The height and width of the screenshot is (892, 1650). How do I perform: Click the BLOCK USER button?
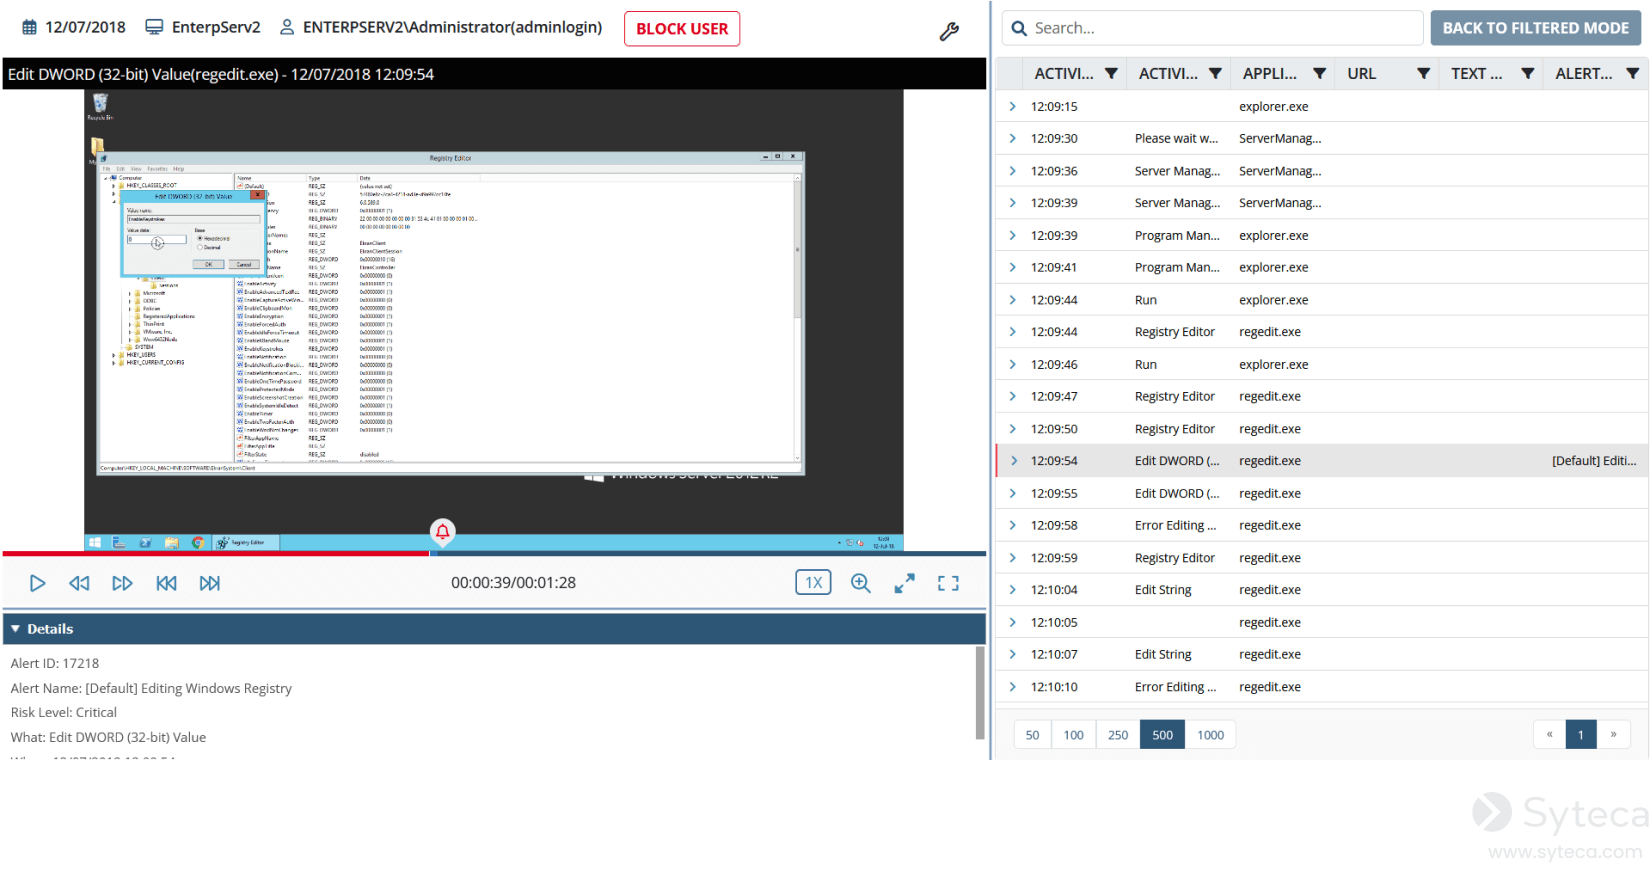682,29
